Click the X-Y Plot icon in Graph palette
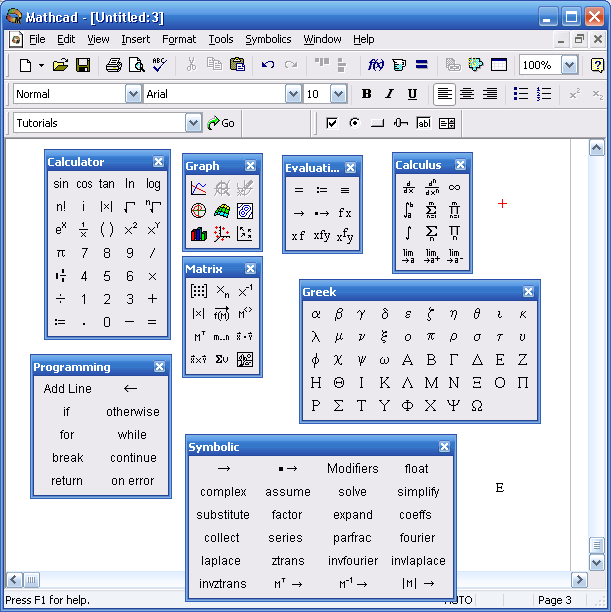Viewport: 611px width, 612px height. 198,188
